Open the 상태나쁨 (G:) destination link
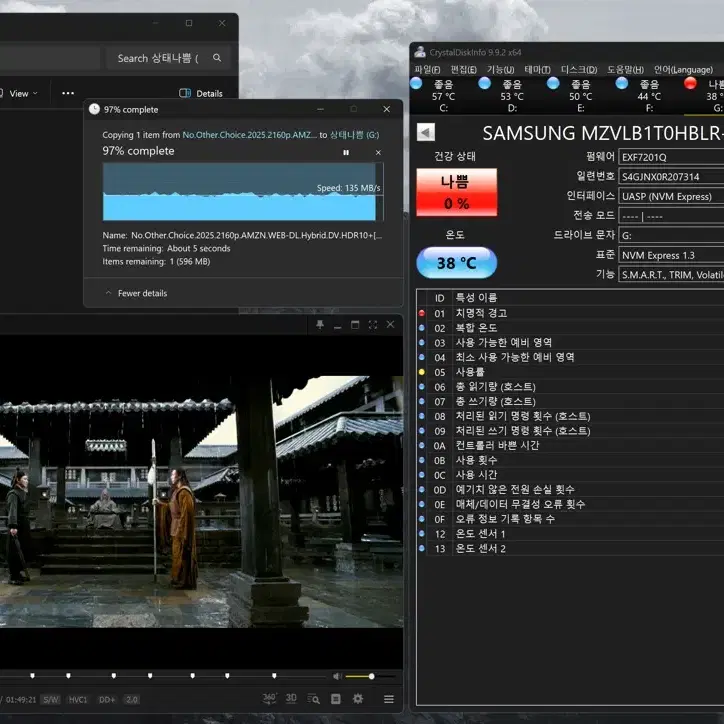Viewport: 724px width, 724px height. click(354, 135)
